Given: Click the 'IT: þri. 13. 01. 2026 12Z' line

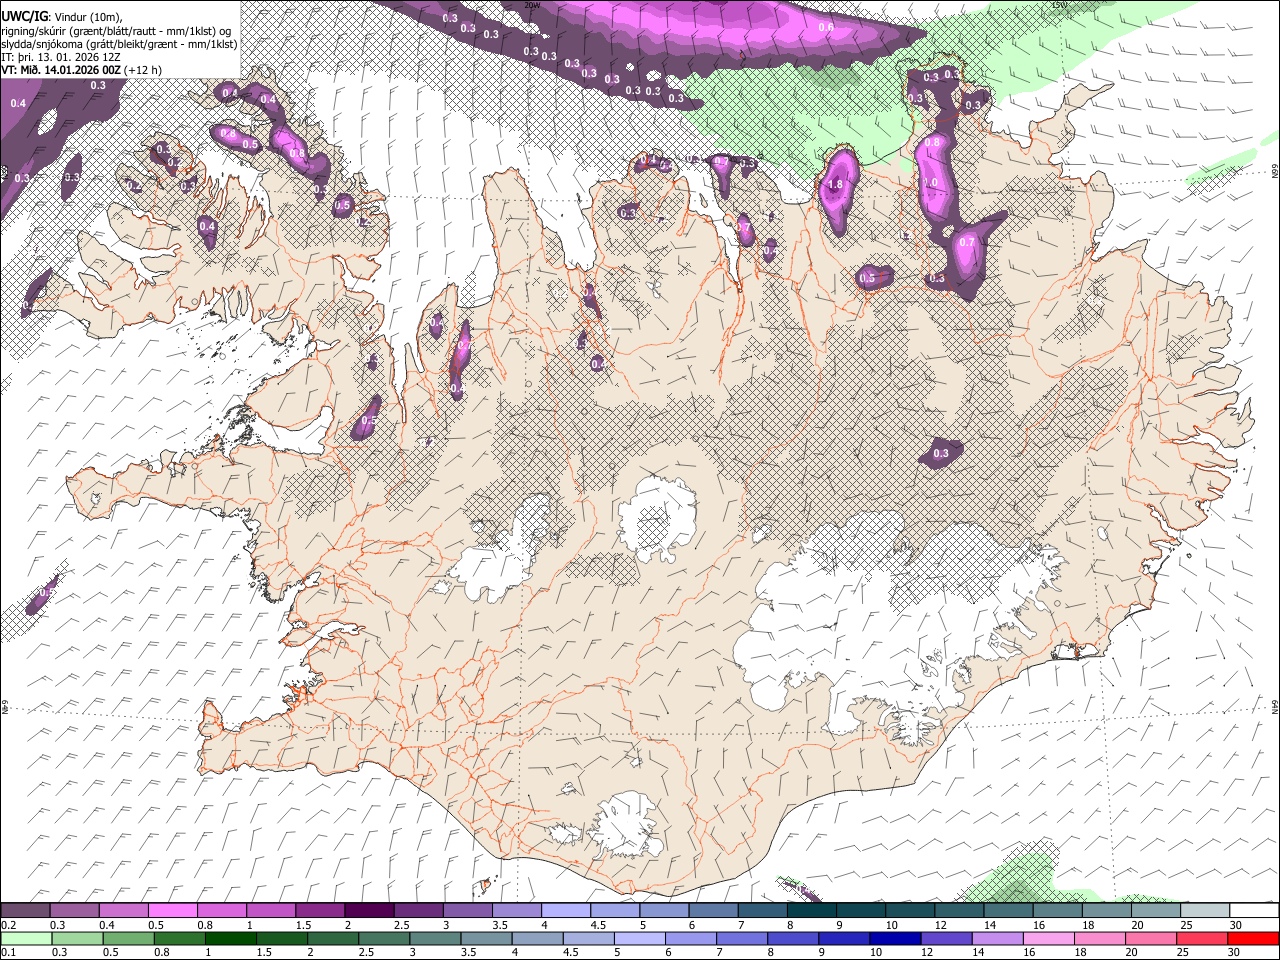Looking at the screenshot, I should pos(60,57).
